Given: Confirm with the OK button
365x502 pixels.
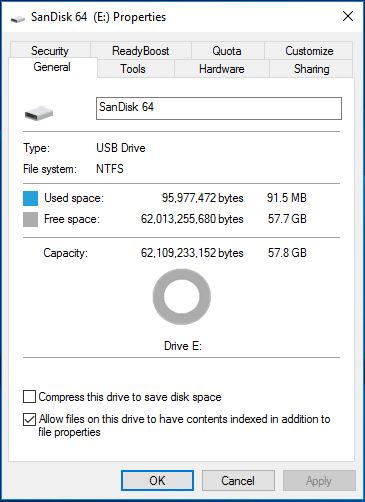Looking at the screenshot, I should tap(157, 480).
